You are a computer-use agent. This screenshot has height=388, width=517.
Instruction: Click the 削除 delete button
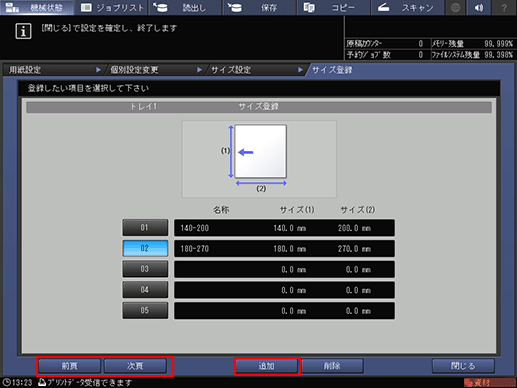[x=332, y=366]
